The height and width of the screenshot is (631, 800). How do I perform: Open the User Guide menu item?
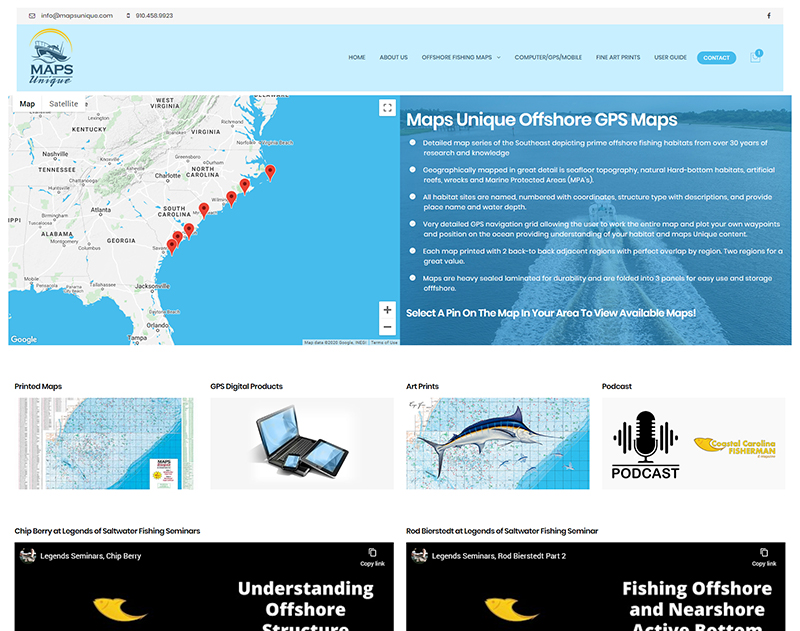click(x=670, y=58)
